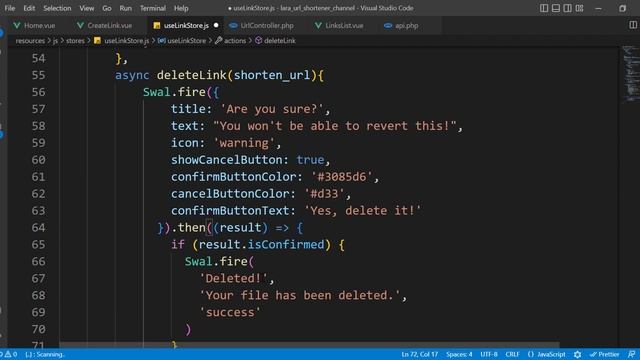Open the stores breadcrumb
This screenshot has height=360, width=640.
point(75,41)
